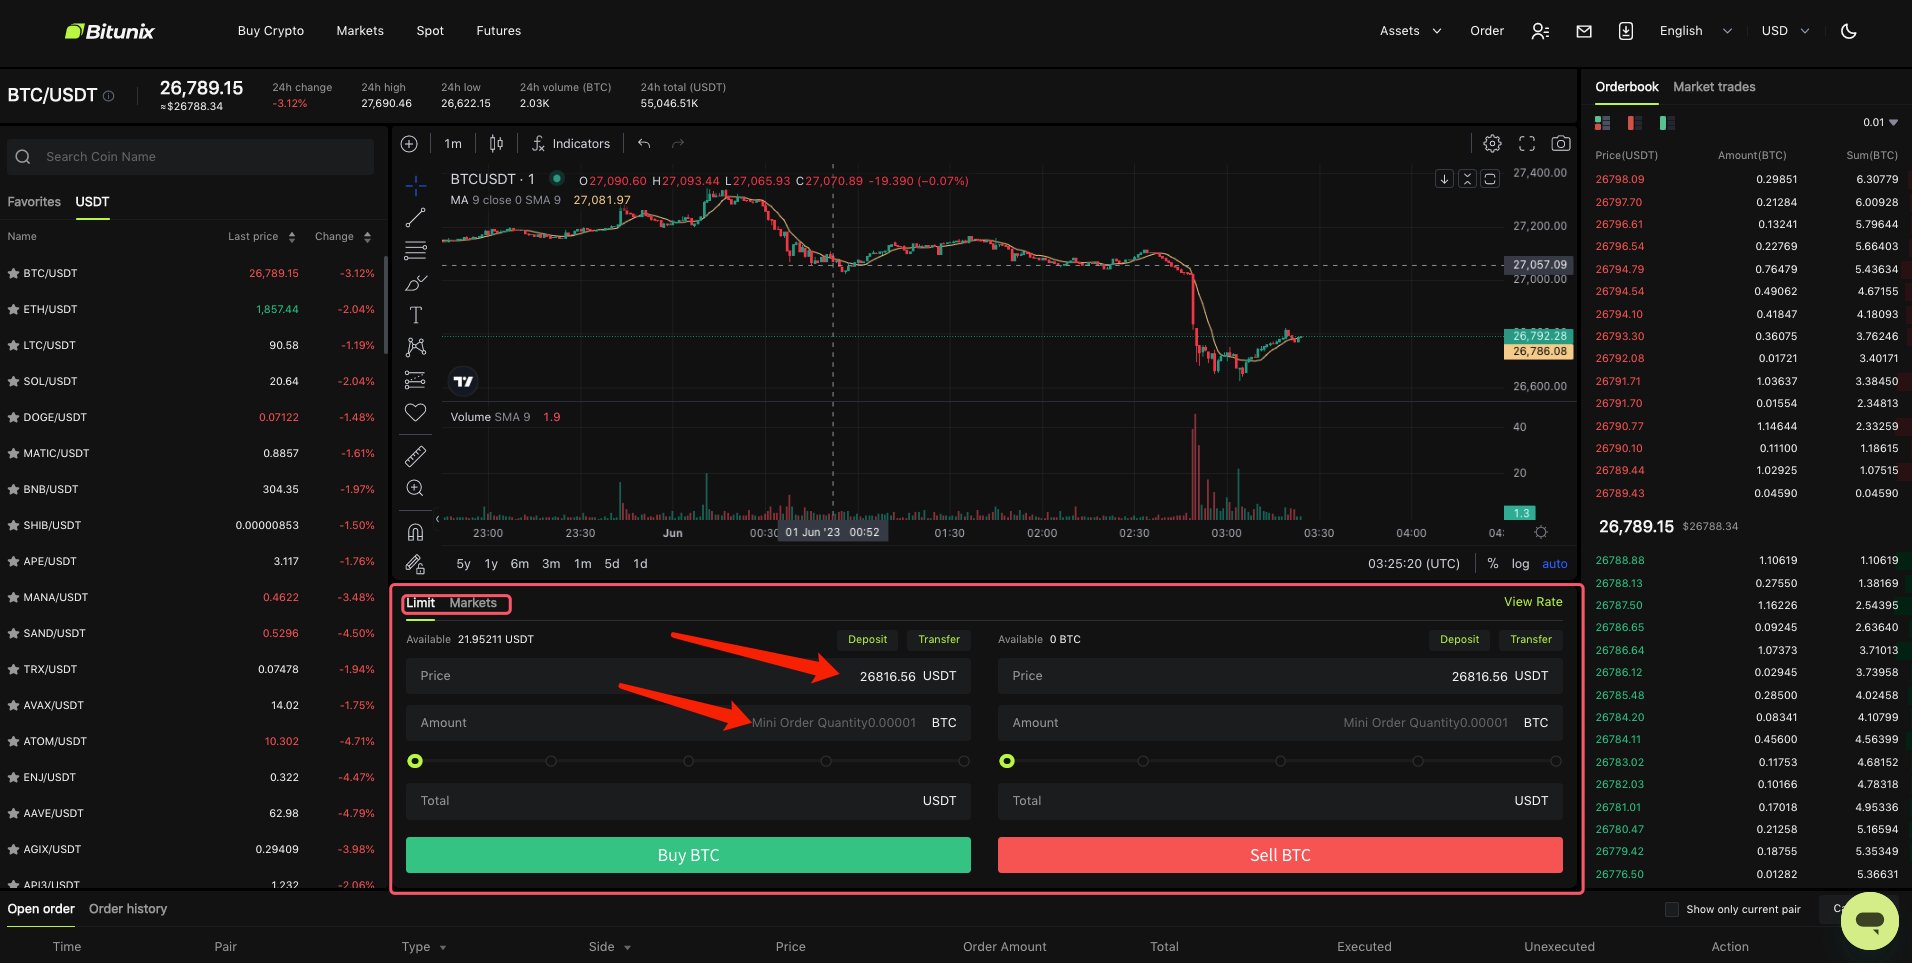Enter fullscreen chart mode
The height and width of the screenshot is (963, 1912).
tap(1526, 144)
